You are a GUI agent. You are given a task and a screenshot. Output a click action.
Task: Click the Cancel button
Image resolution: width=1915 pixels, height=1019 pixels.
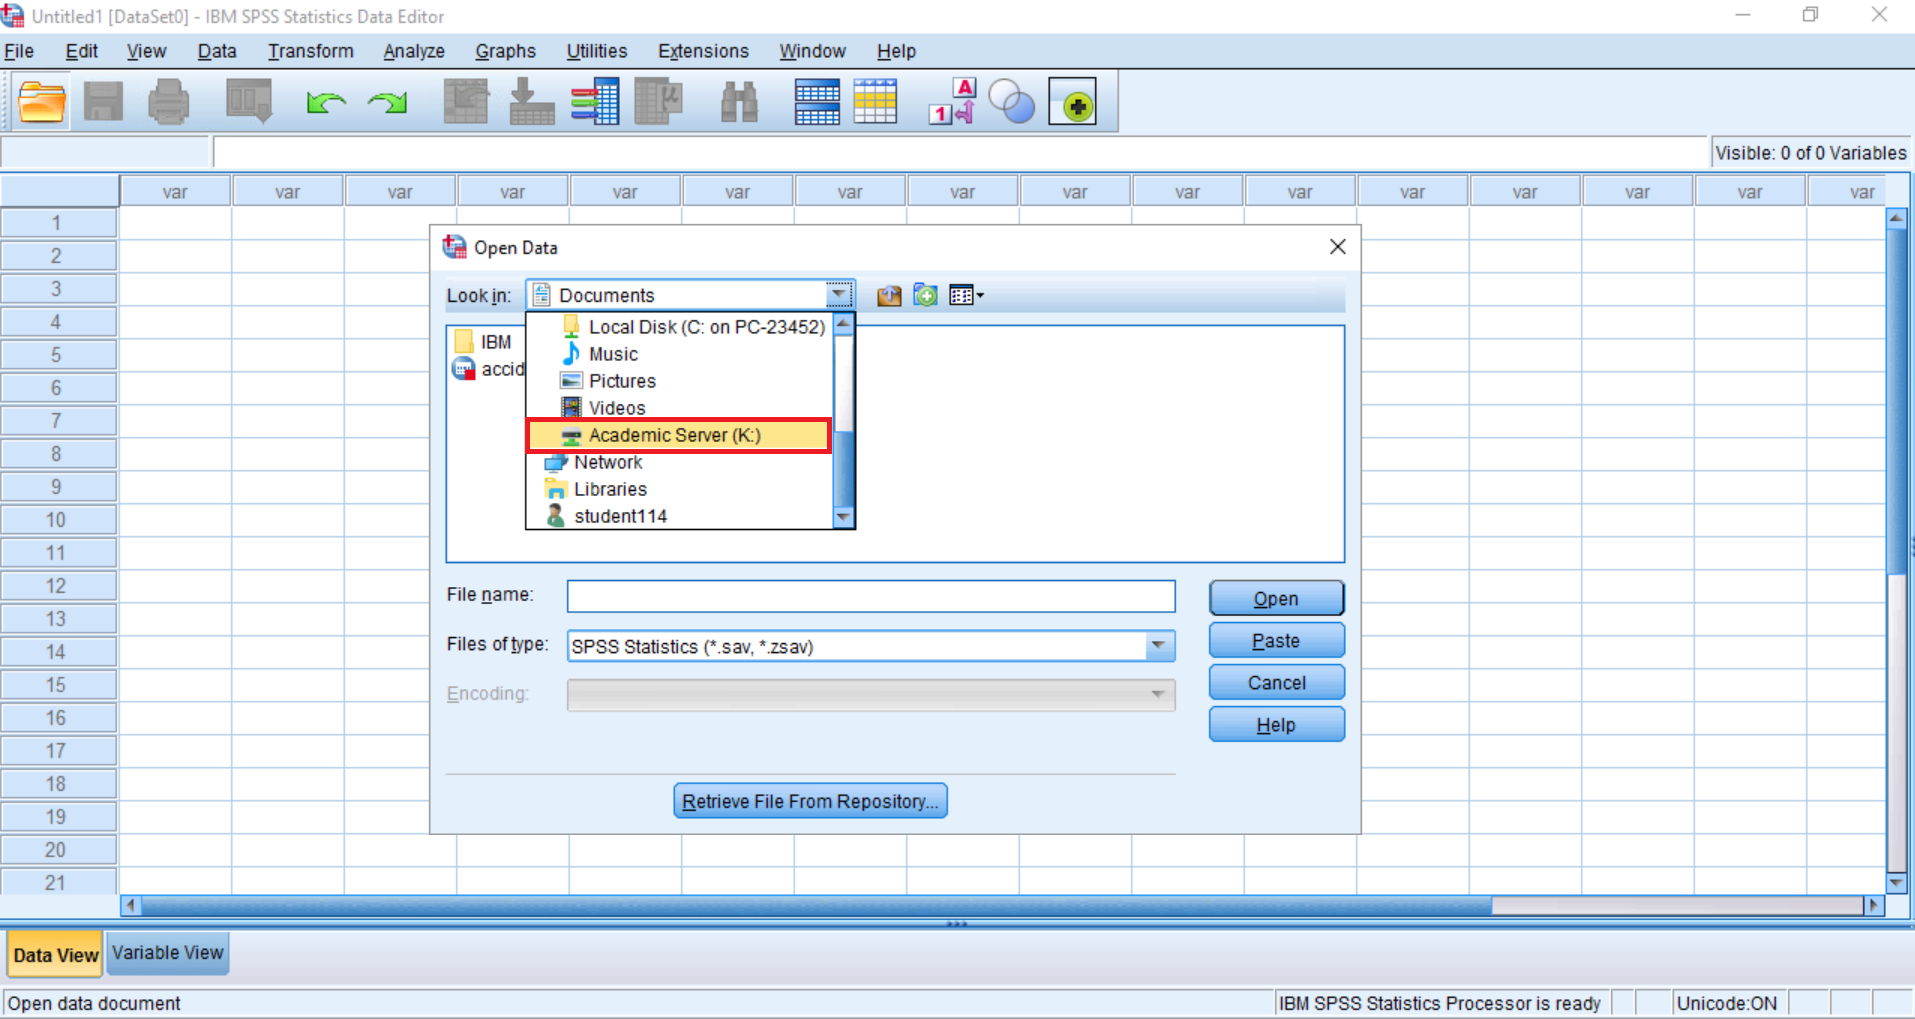coord(1276,682)
